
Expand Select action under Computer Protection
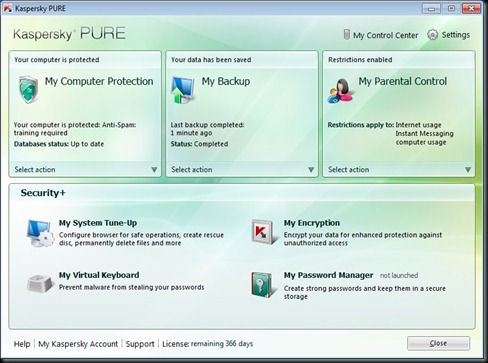[85, 169]
